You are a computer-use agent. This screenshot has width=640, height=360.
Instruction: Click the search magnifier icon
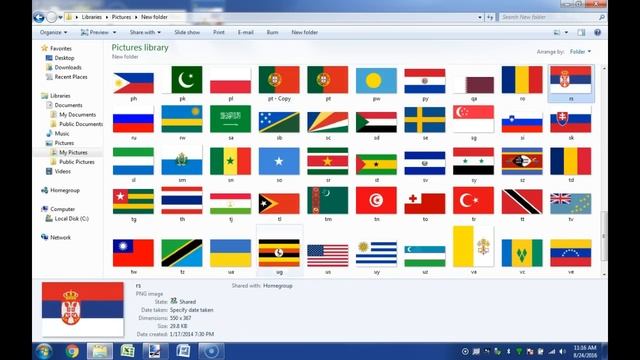(602, 17)
